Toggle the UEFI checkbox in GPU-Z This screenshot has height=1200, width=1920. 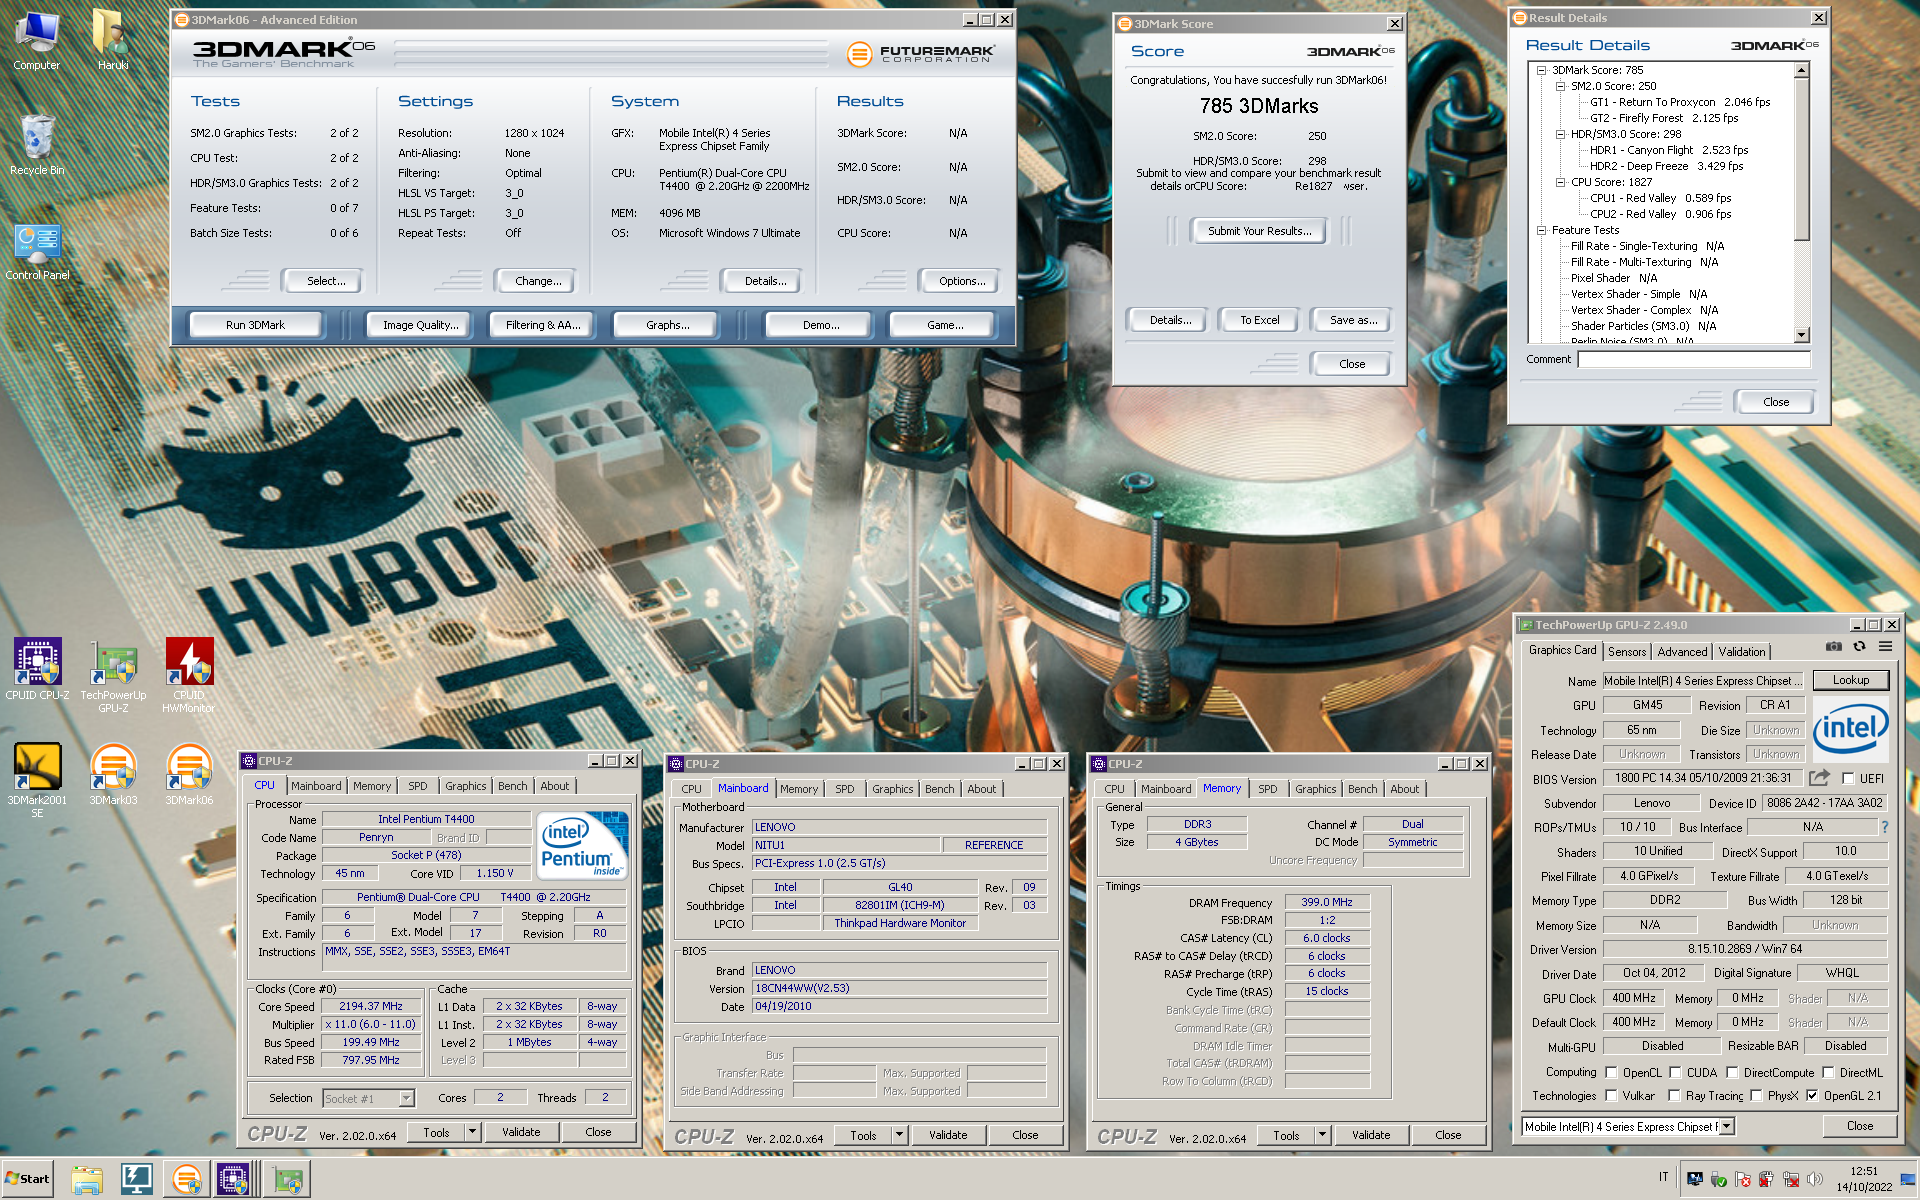click(1848, 778)
